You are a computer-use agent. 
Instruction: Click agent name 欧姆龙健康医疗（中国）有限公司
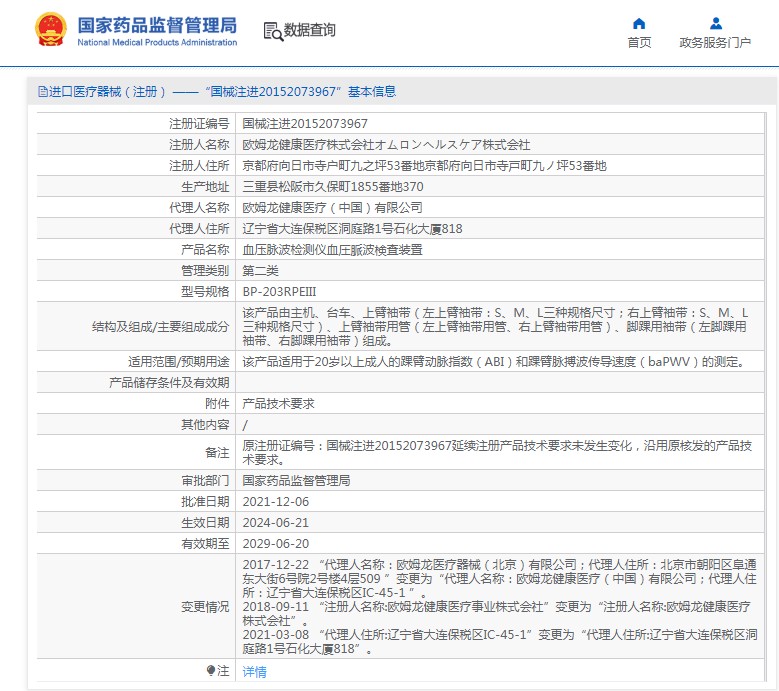coord(333,207)
